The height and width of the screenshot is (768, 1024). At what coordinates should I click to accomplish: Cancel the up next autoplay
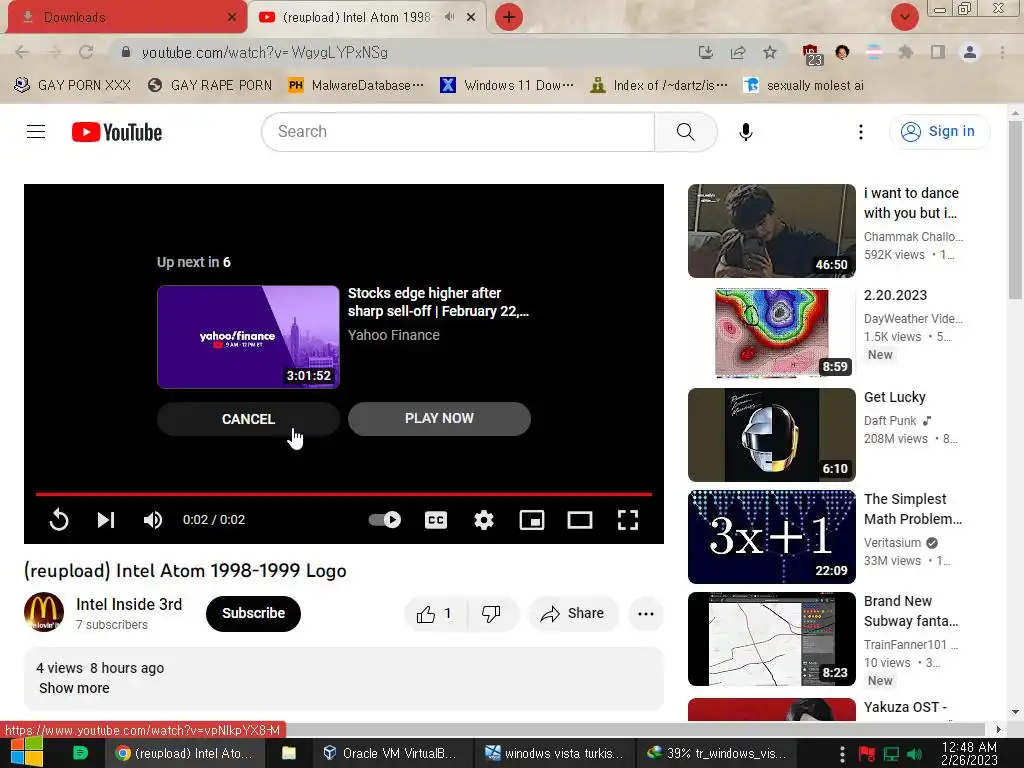click(x=248, y=419)
